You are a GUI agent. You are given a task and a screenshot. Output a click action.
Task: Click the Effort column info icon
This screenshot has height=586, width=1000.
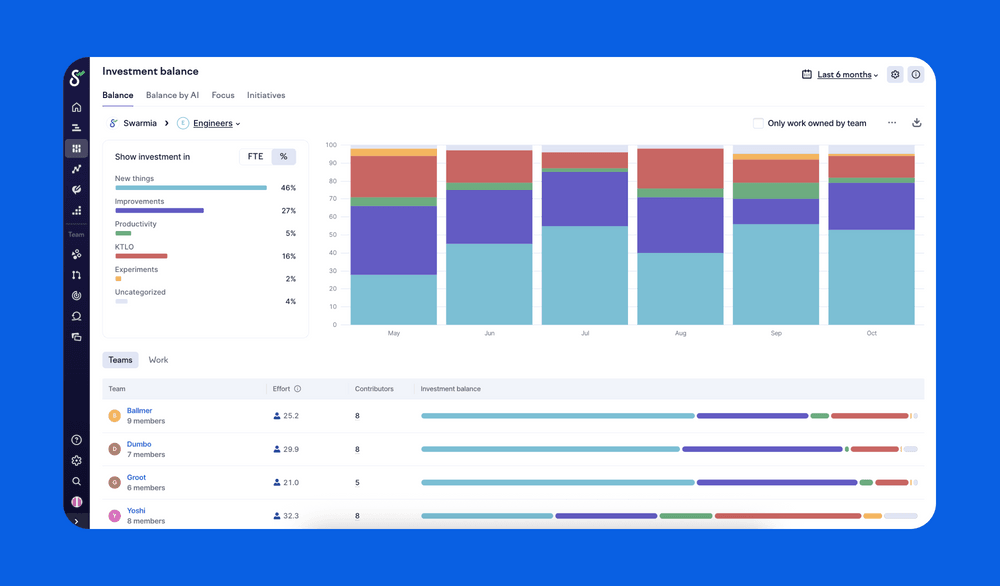297,389
